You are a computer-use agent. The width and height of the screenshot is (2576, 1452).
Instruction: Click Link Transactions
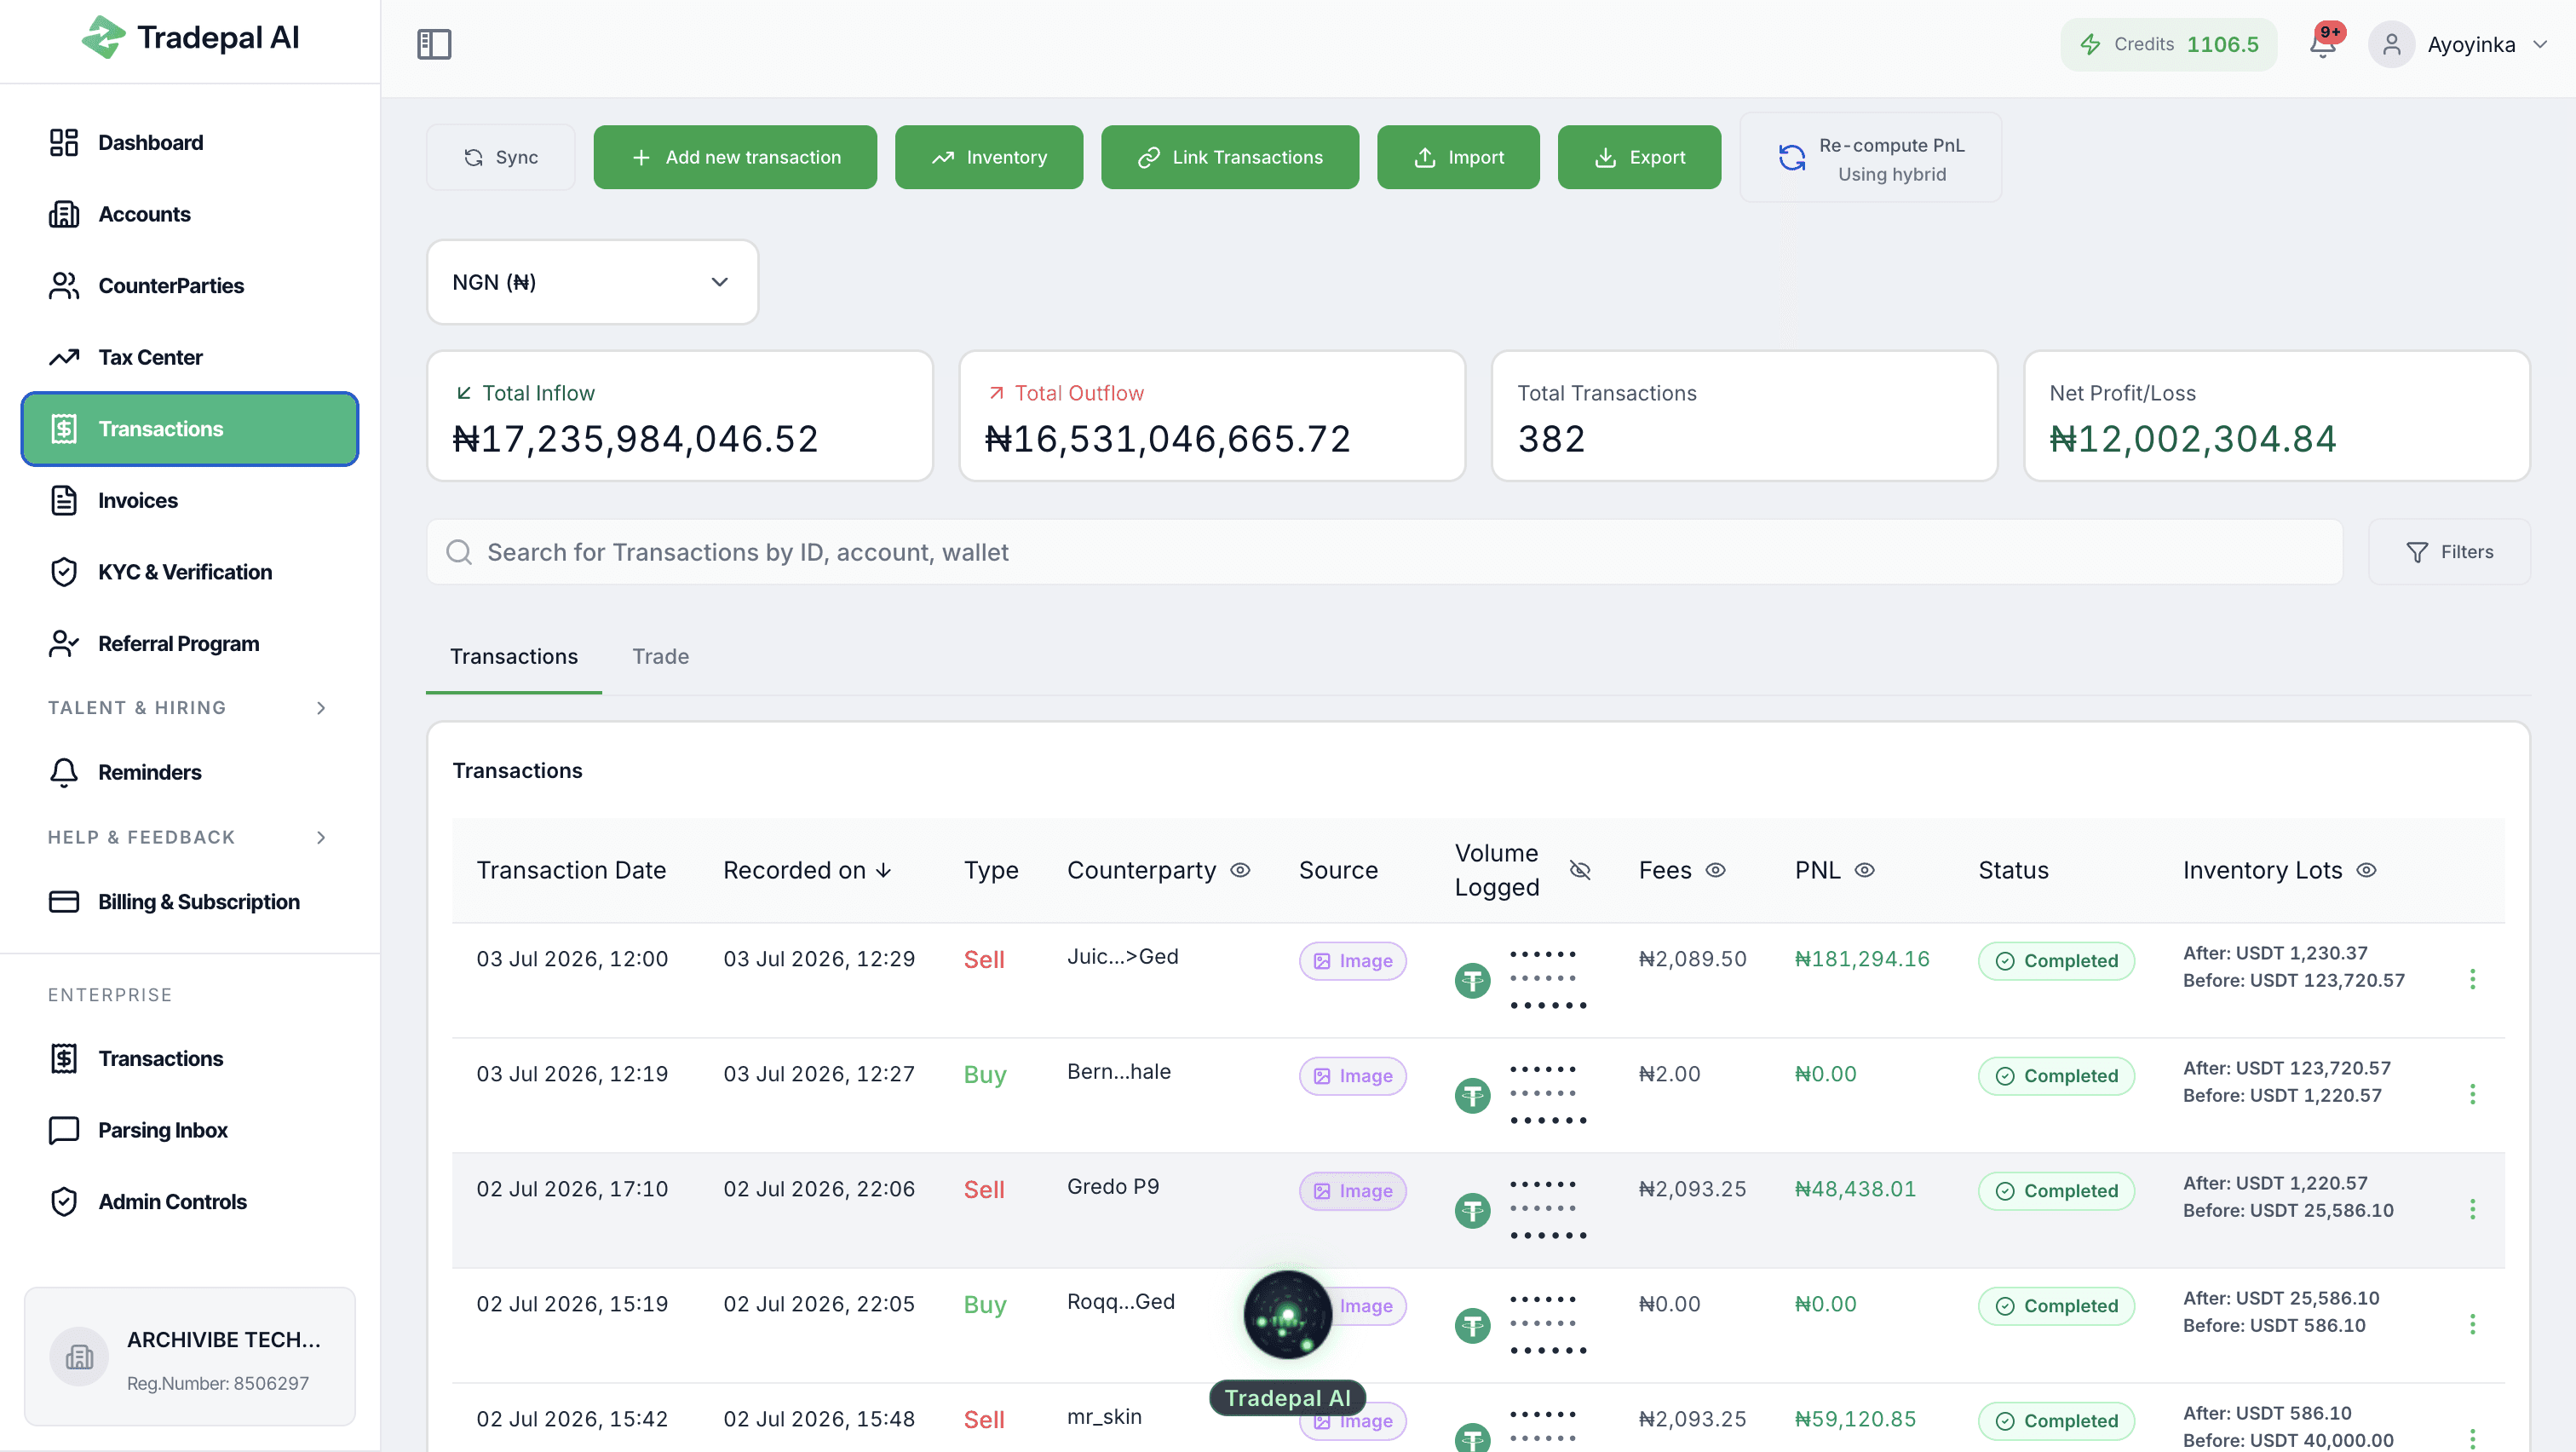pos(1229,157)
